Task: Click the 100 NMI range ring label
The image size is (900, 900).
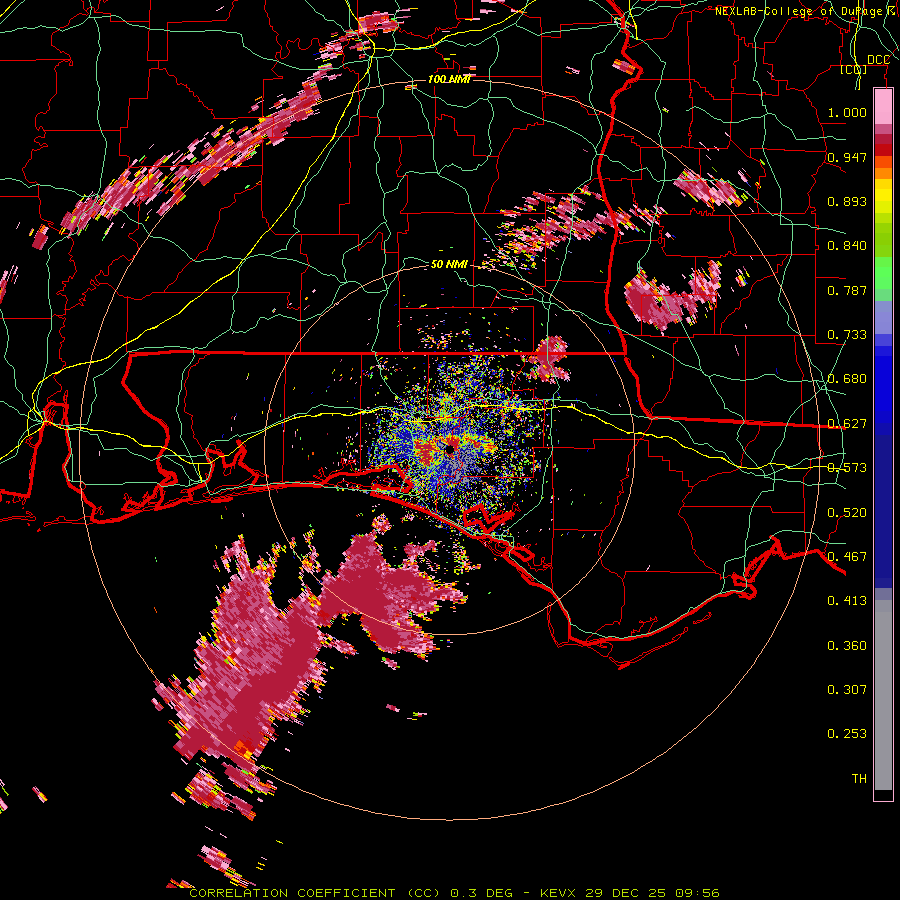Action: click(x=449, y=79)
